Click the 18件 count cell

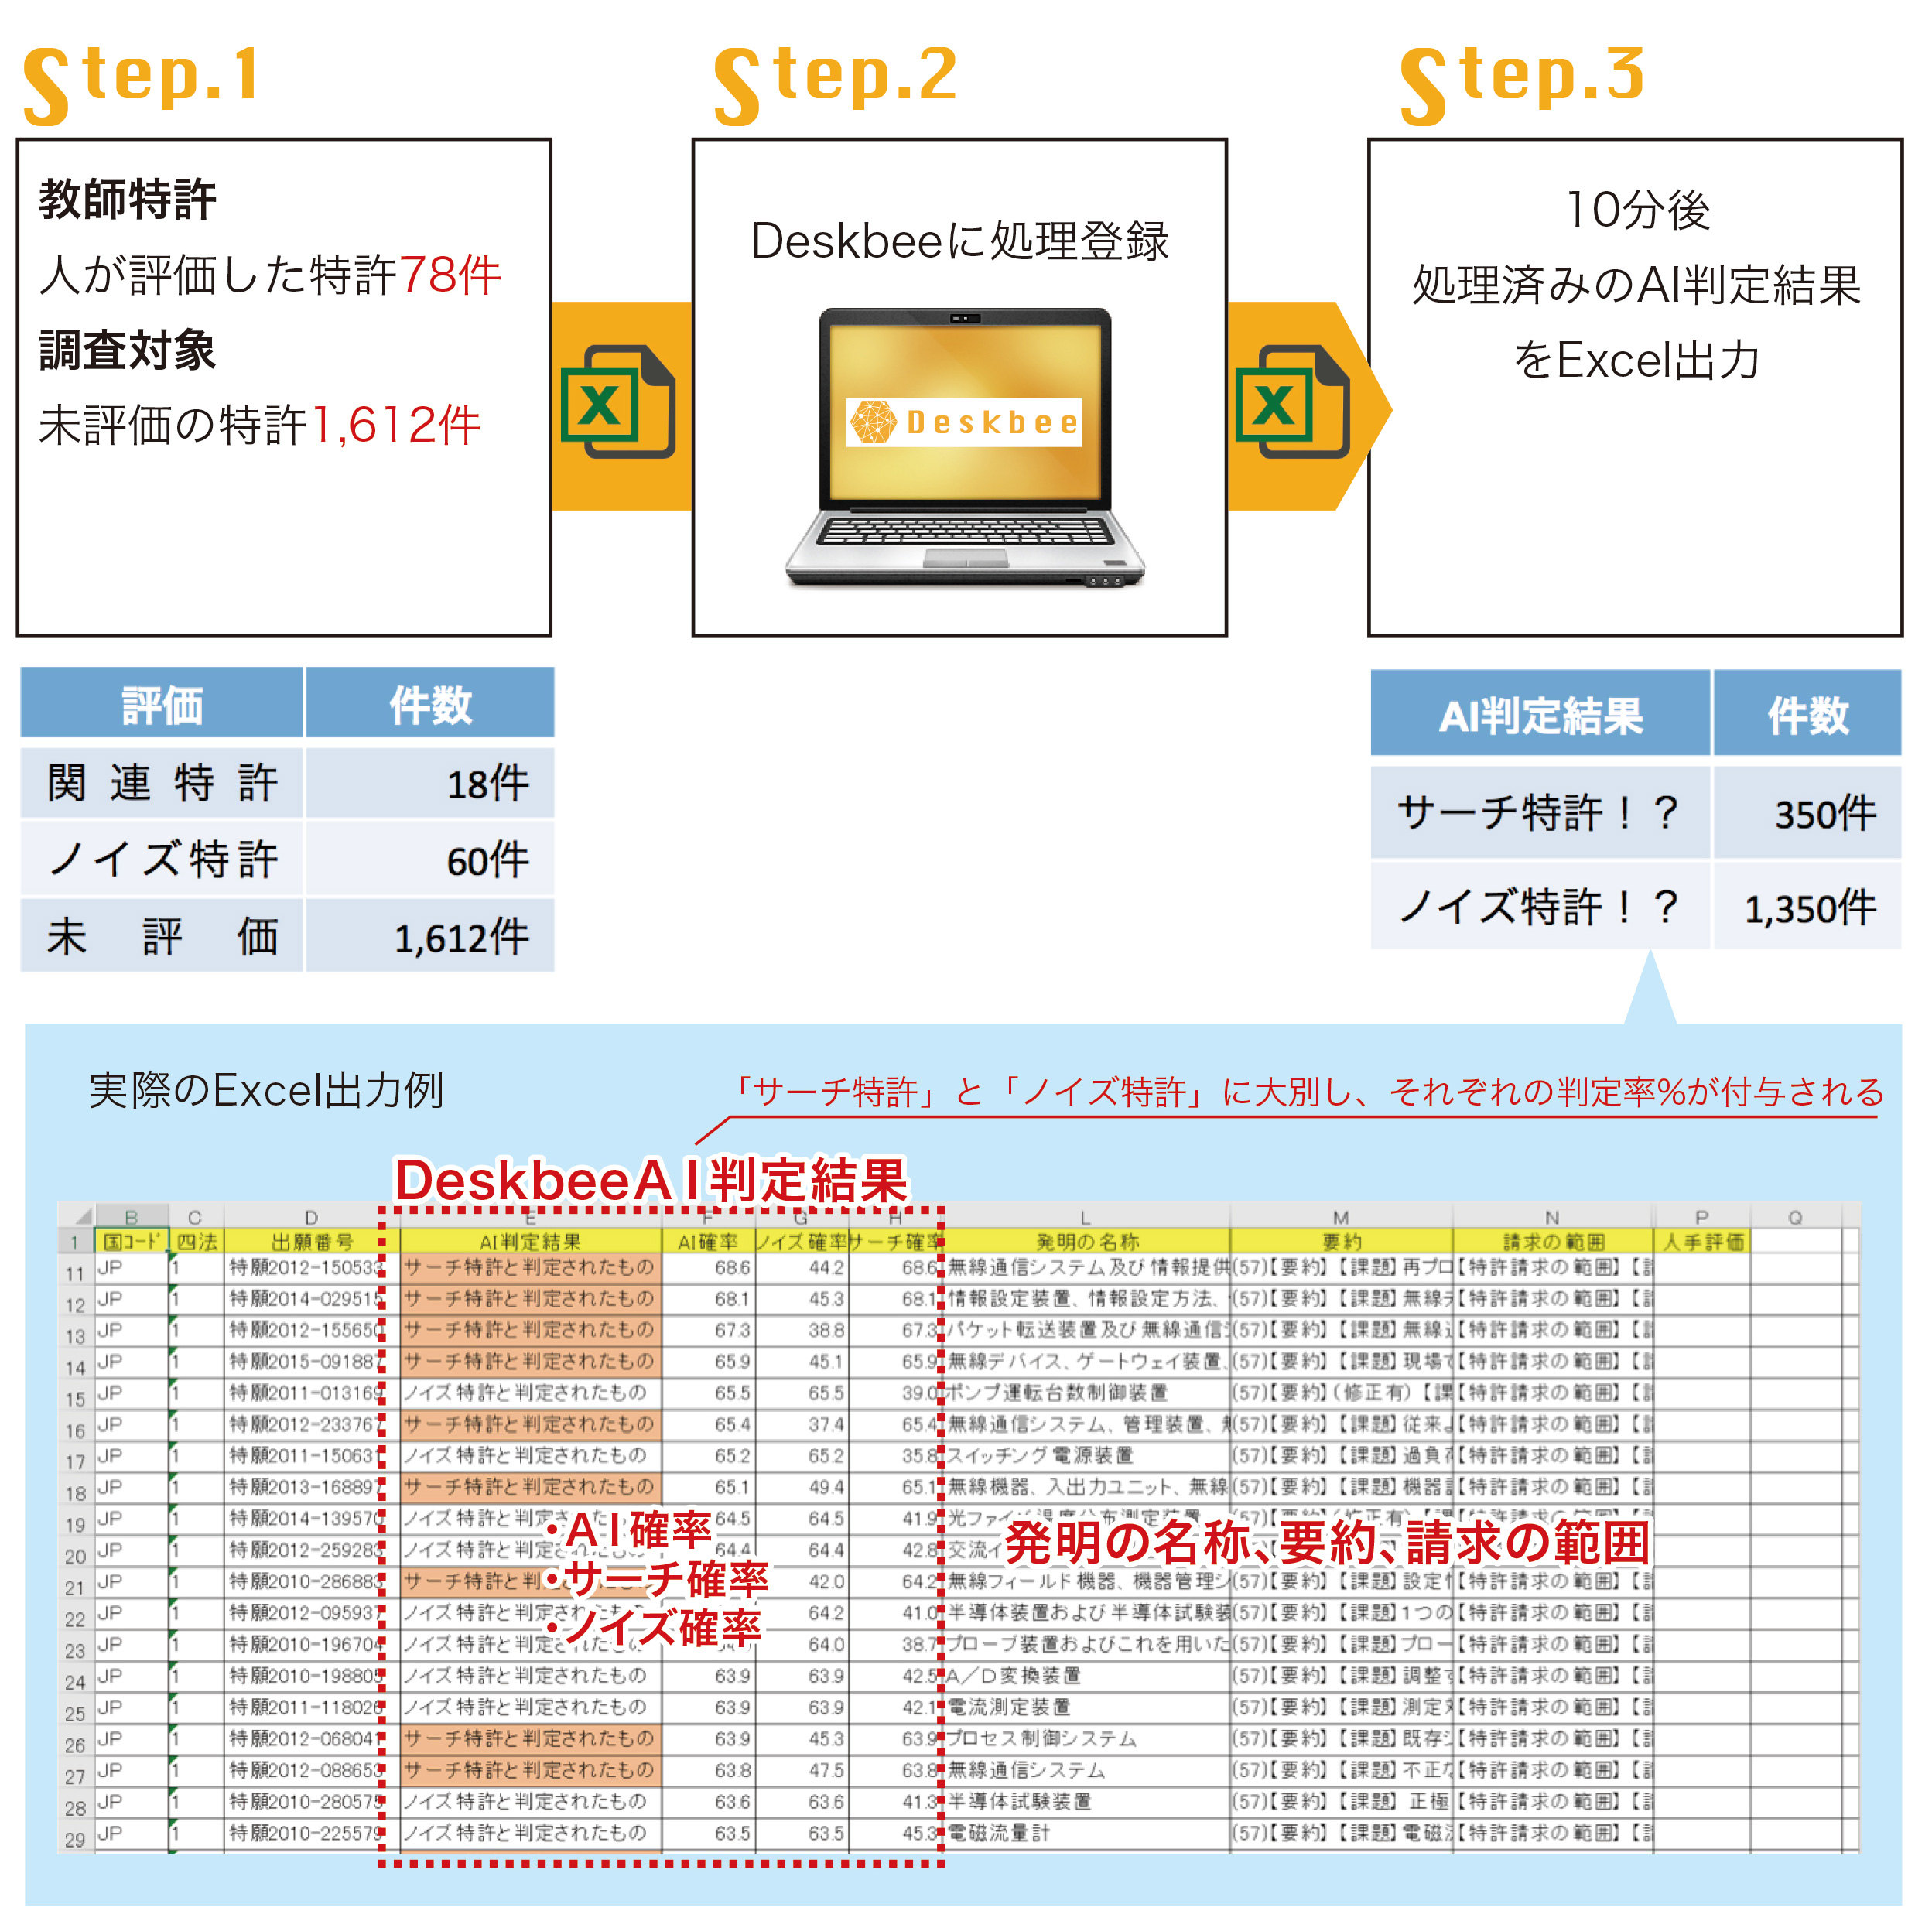[x=430, y=782]
